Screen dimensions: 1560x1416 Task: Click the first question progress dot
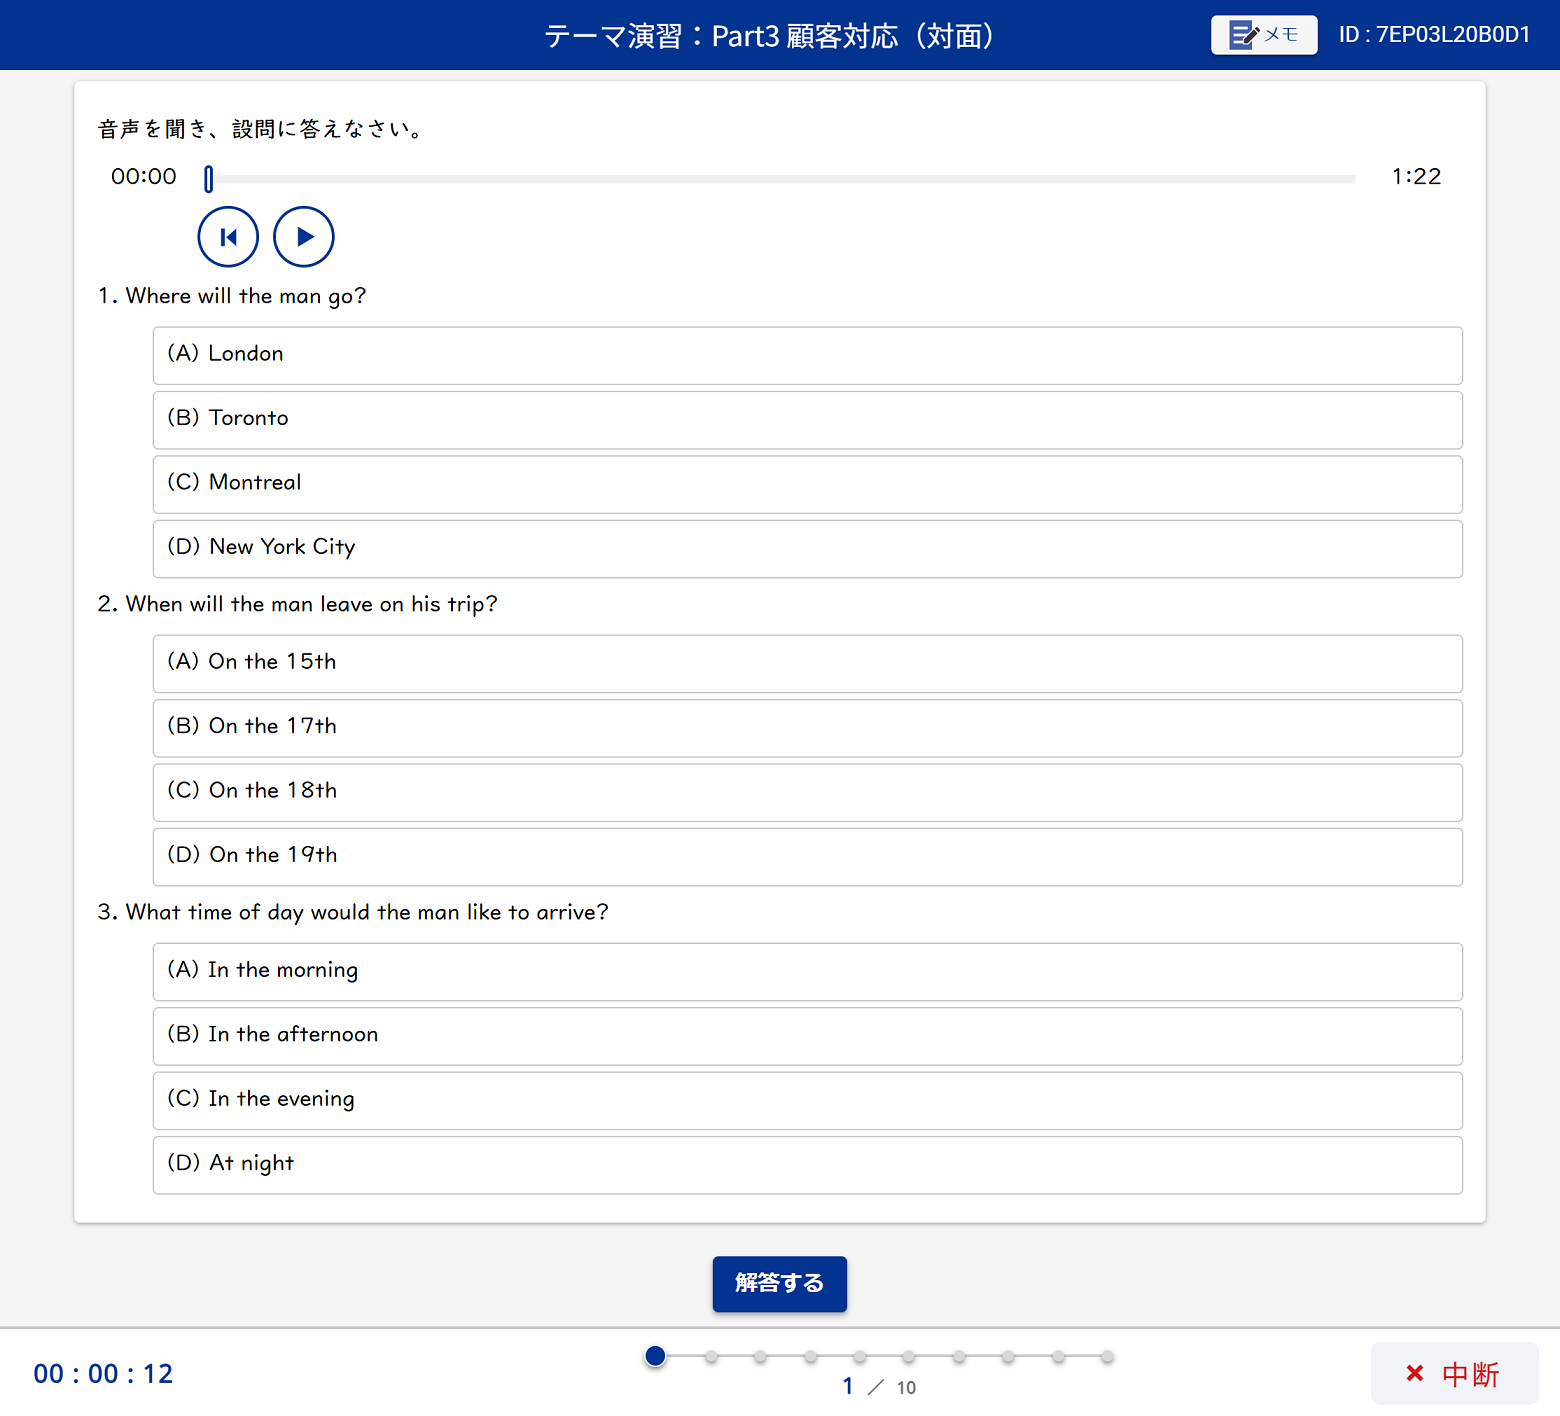pyautogui.click(x=655, y=1356)
